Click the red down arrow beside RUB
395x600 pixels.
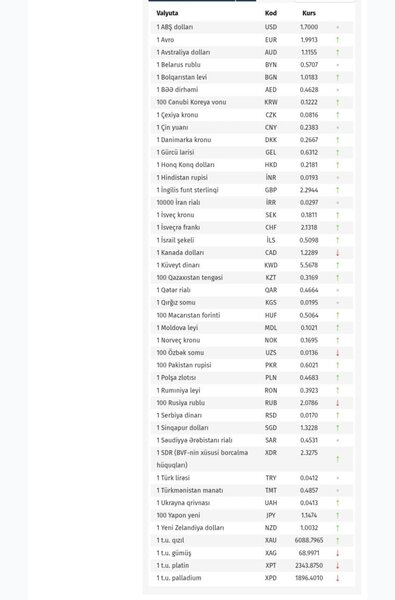338,403
